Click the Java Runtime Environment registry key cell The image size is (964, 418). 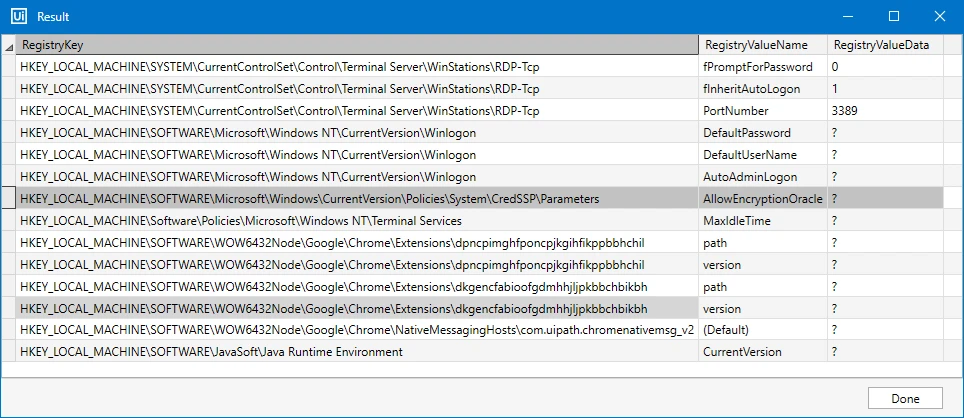click(x=357, y=352)
